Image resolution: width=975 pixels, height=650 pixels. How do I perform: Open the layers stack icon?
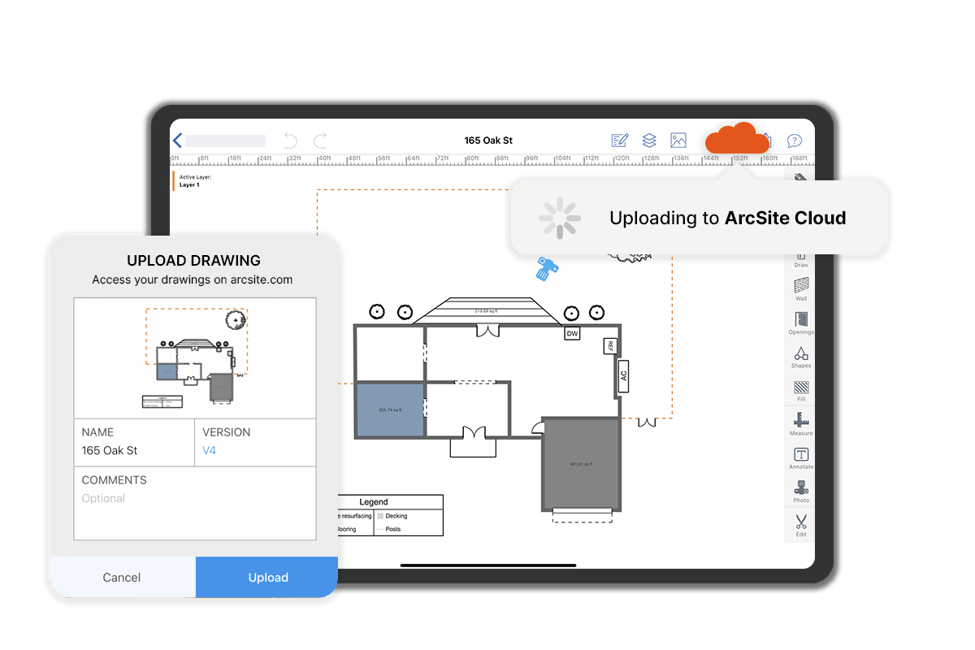[649, 141]
